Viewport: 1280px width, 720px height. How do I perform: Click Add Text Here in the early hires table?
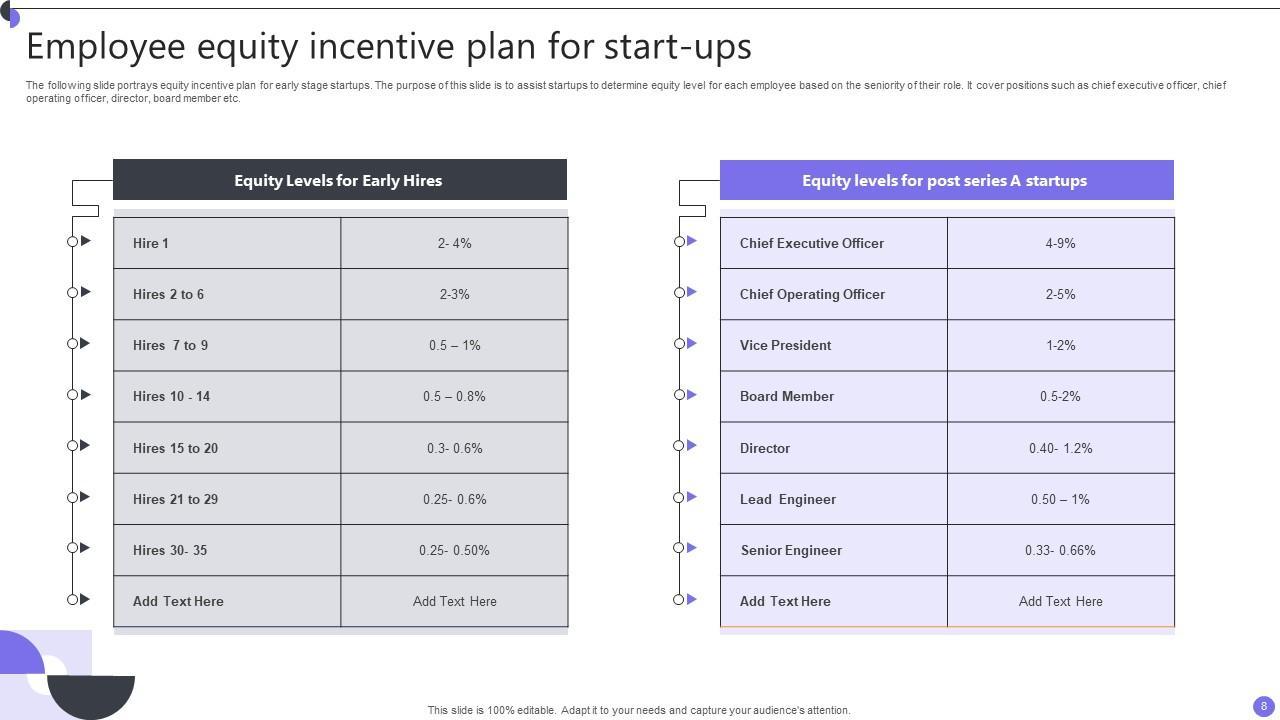pyautogui.click(x=178, y=602)
